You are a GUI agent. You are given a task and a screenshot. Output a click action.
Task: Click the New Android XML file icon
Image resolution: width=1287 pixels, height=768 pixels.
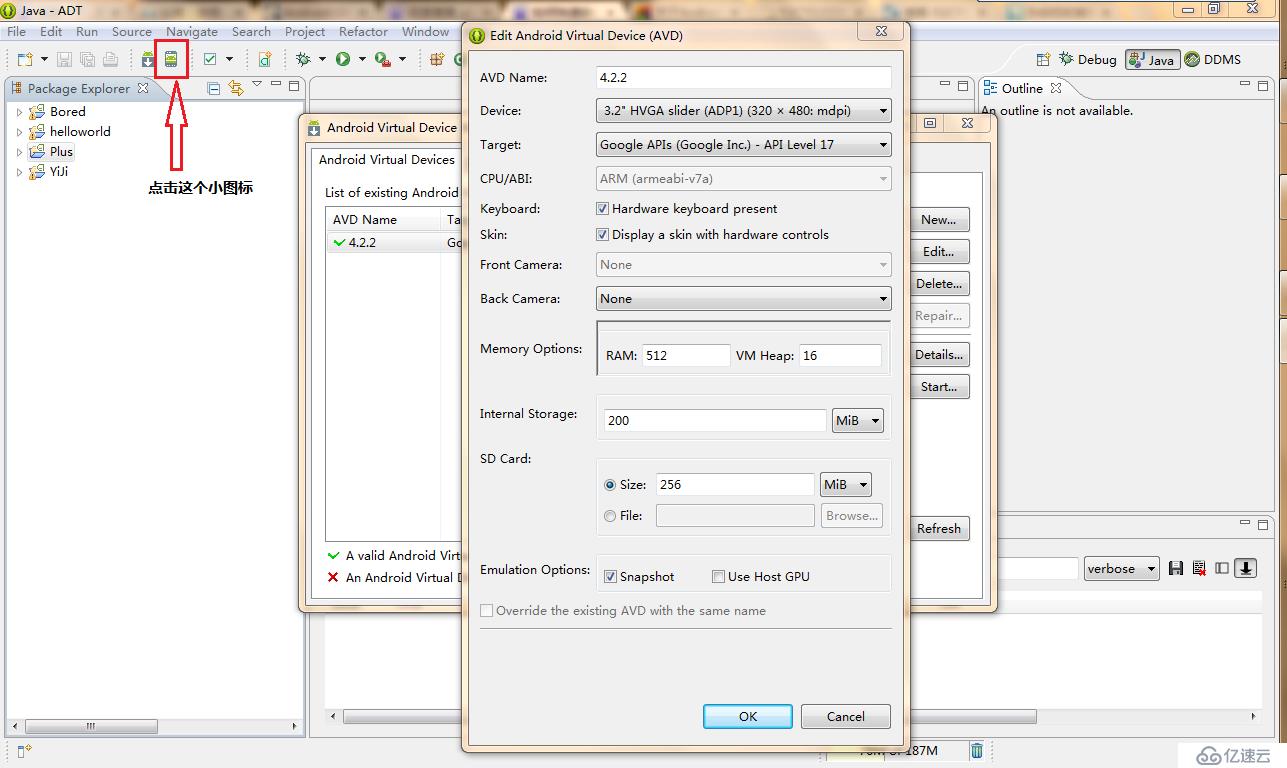click(x=265, y=60)
